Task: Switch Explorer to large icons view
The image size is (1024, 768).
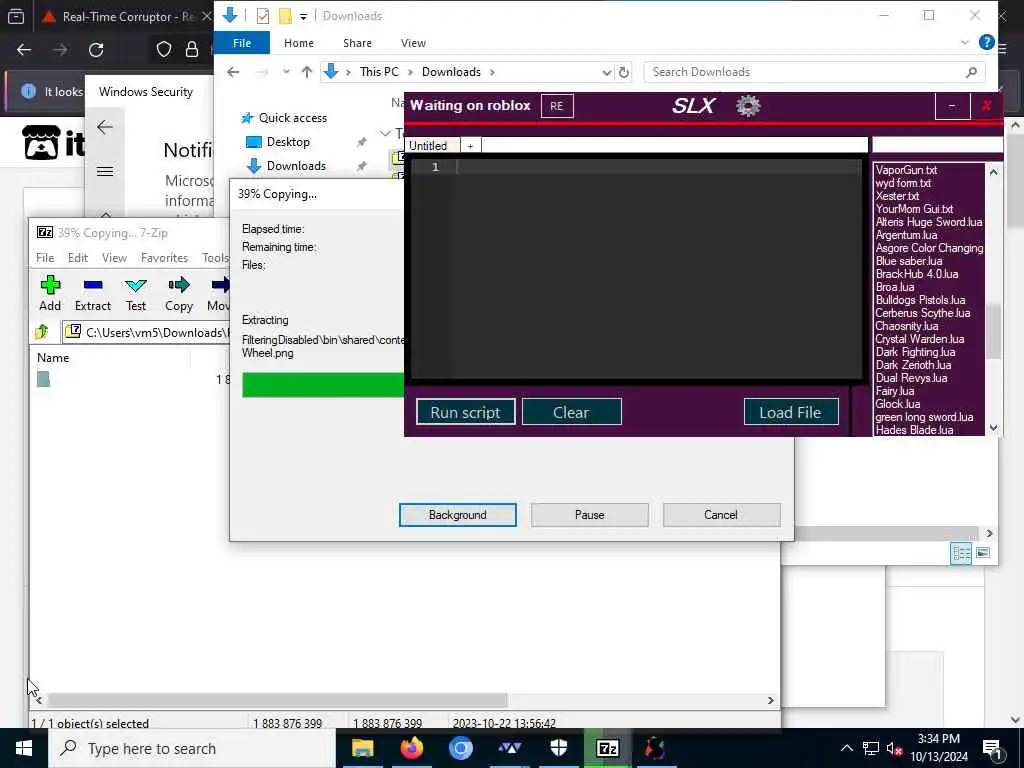Action: click(983, 553)
